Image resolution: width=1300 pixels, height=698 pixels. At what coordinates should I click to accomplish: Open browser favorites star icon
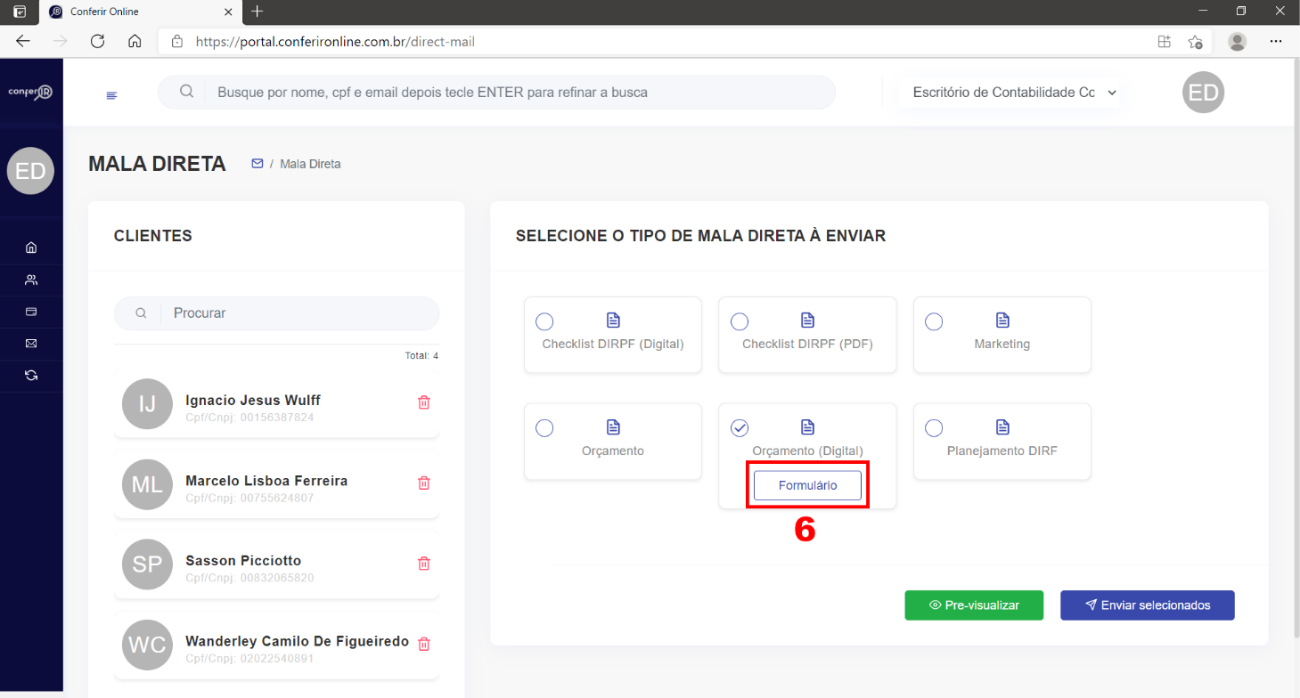1195,41
